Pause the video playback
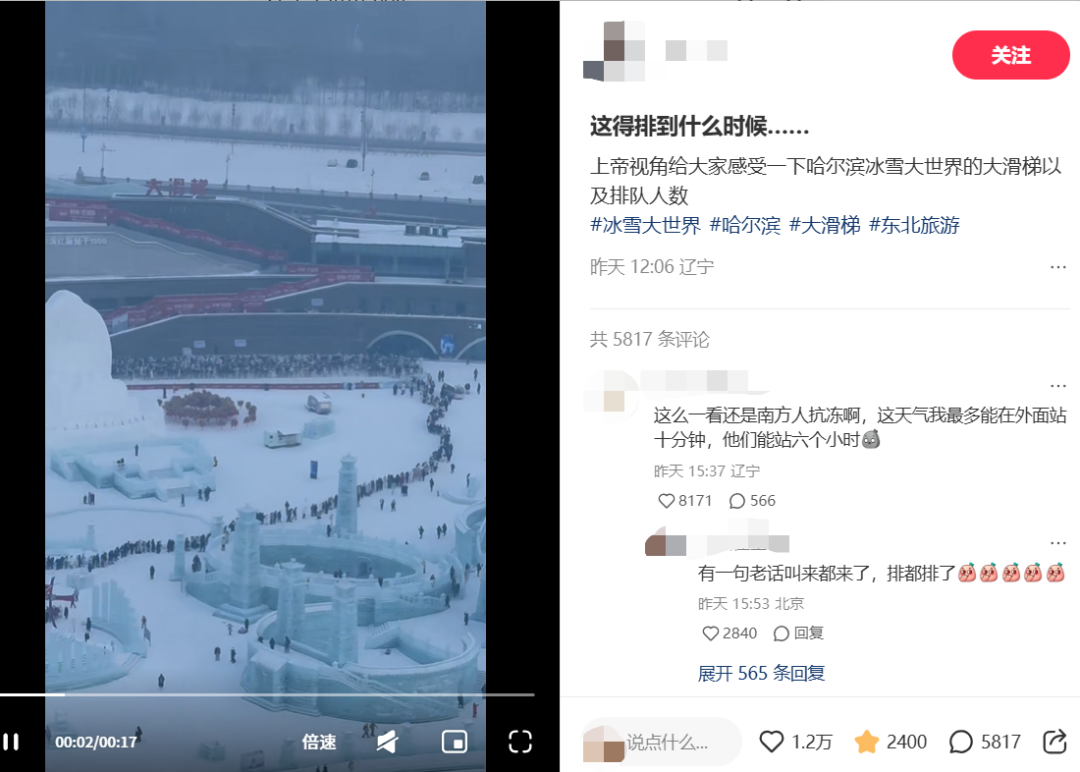 tap(11, 742)
